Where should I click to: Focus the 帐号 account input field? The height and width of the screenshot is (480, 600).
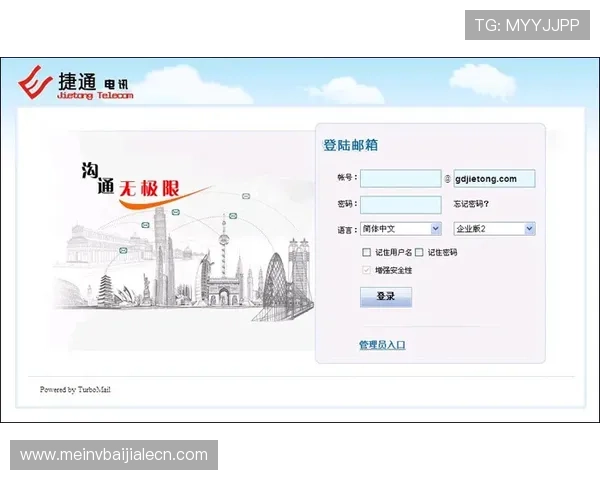(401, 178)
